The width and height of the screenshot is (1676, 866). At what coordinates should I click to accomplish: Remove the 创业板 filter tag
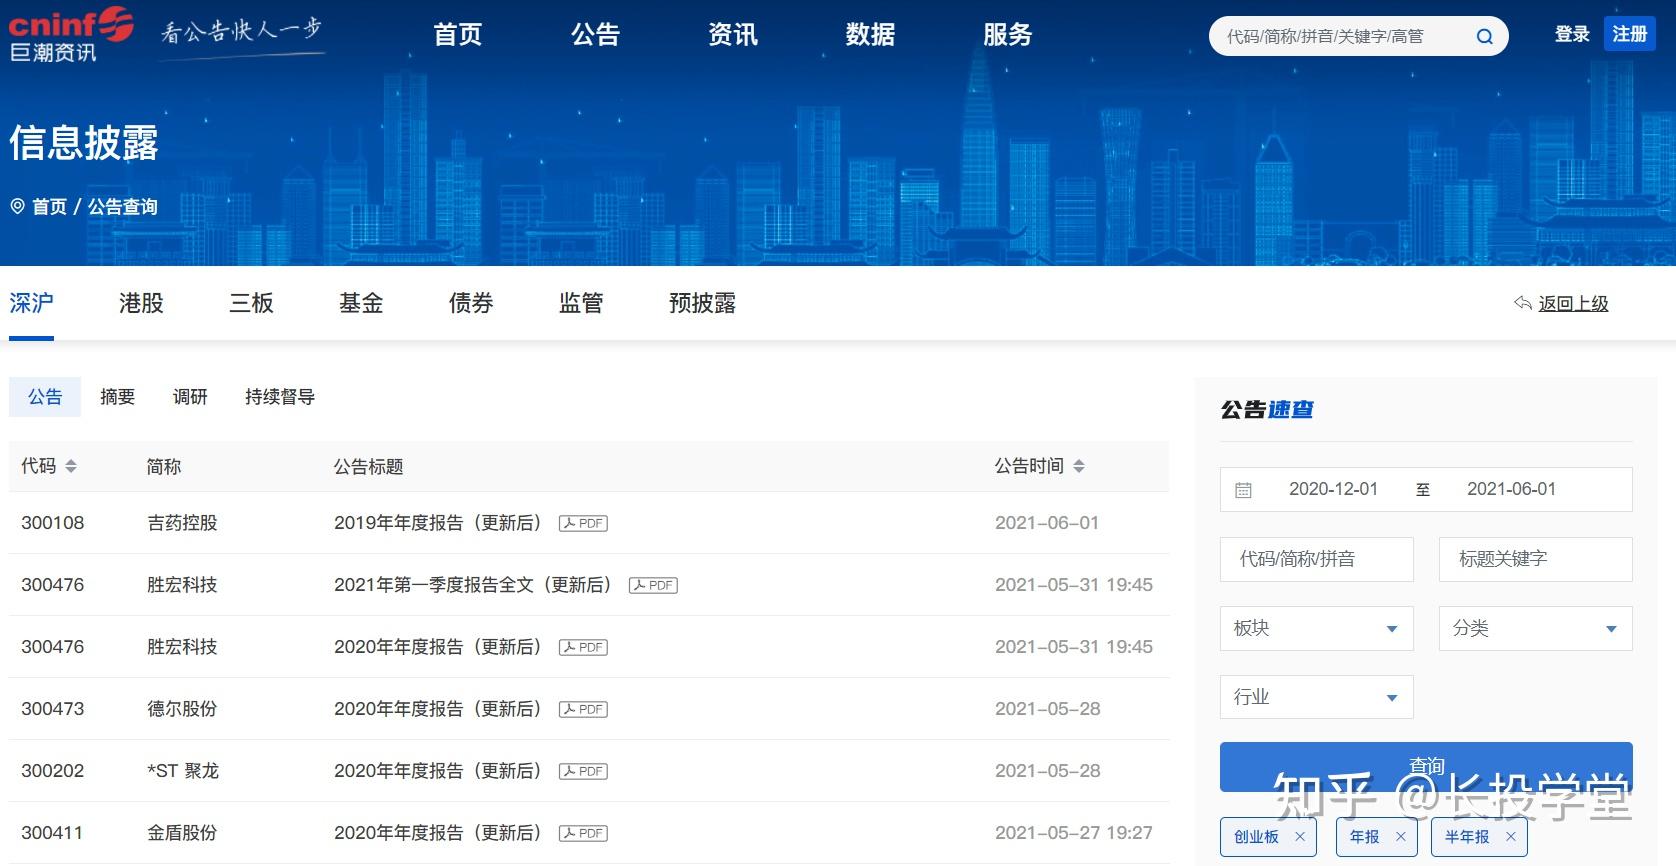coord(1300,837)
